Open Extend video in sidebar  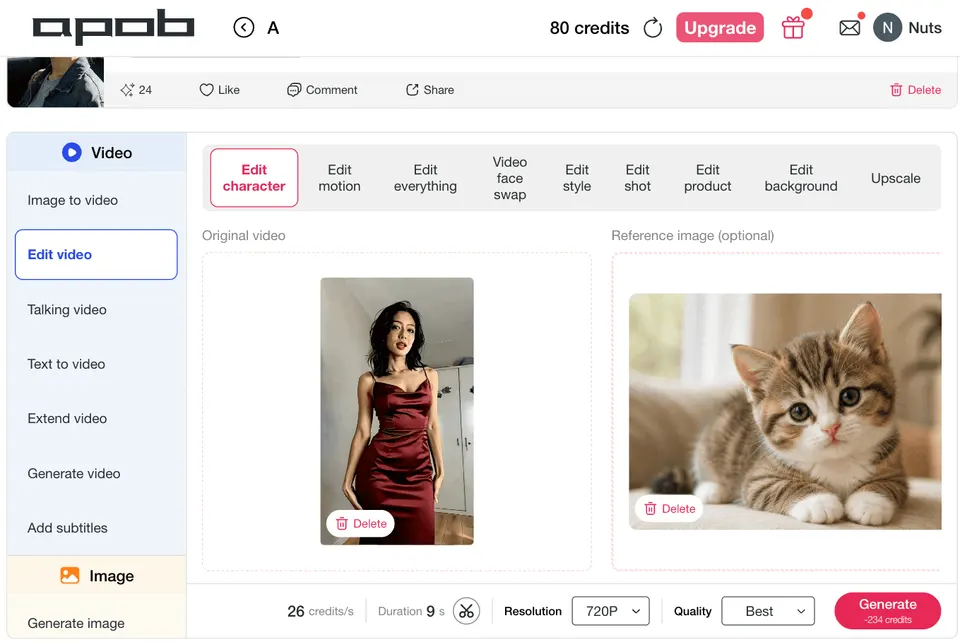[96, 419]
